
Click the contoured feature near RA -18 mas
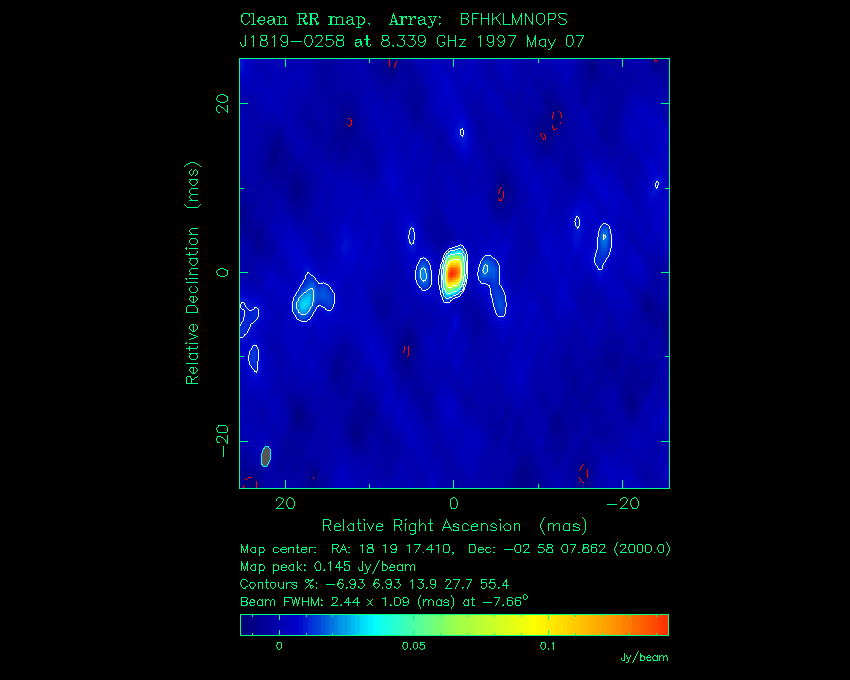point(603,246)
